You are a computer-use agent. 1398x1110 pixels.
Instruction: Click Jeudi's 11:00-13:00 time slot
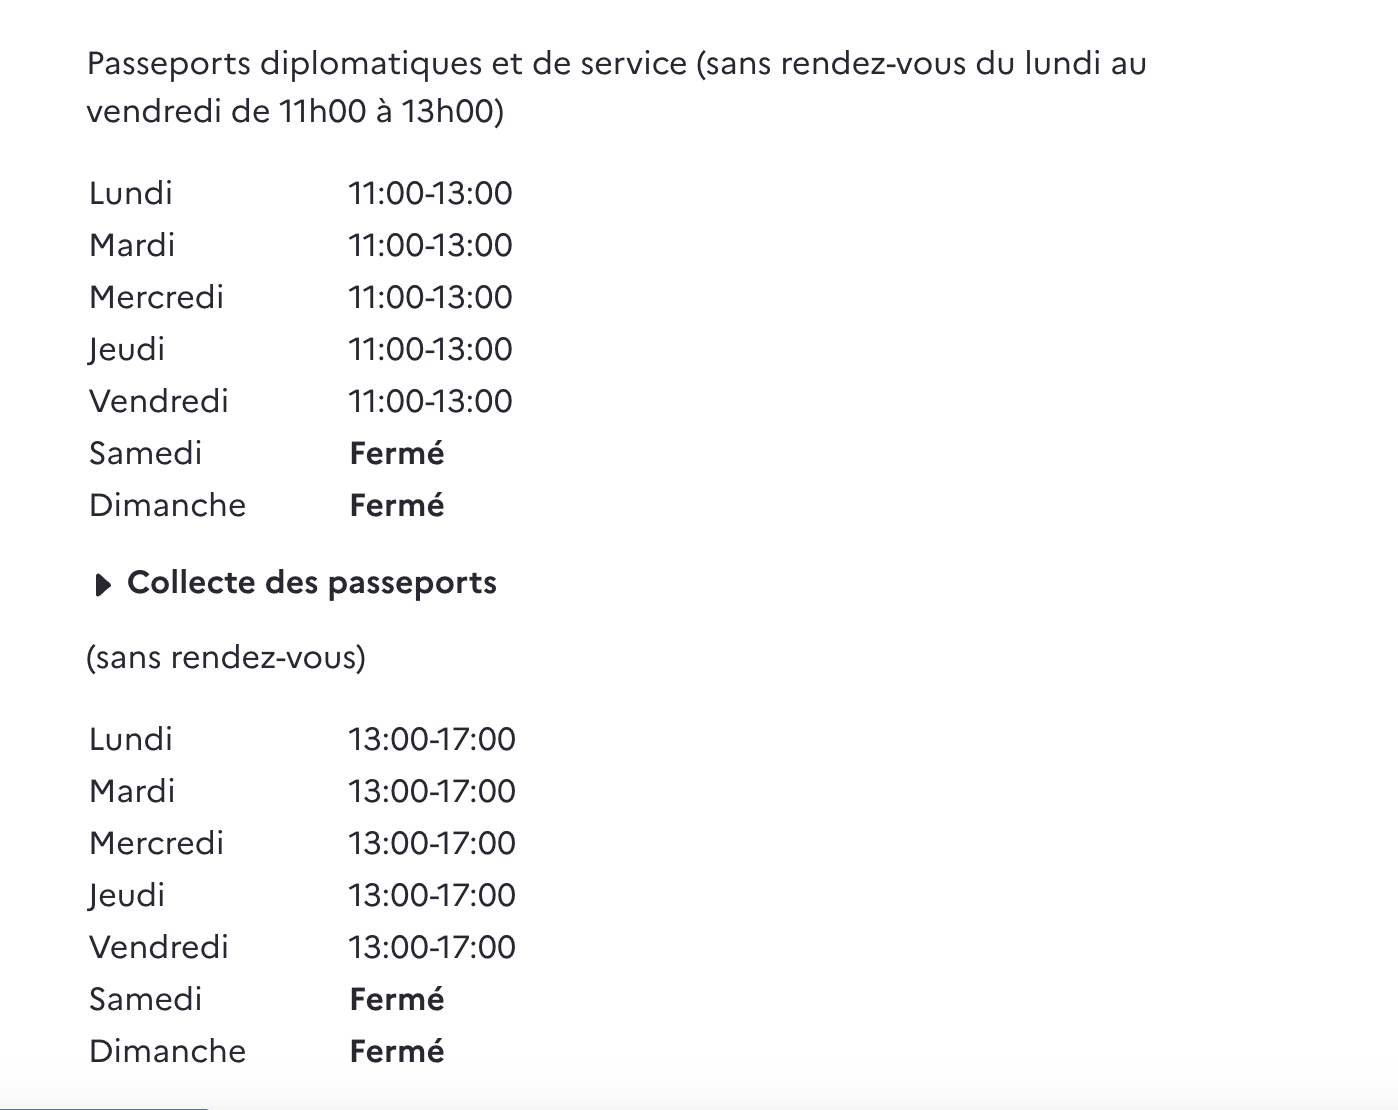430,349
